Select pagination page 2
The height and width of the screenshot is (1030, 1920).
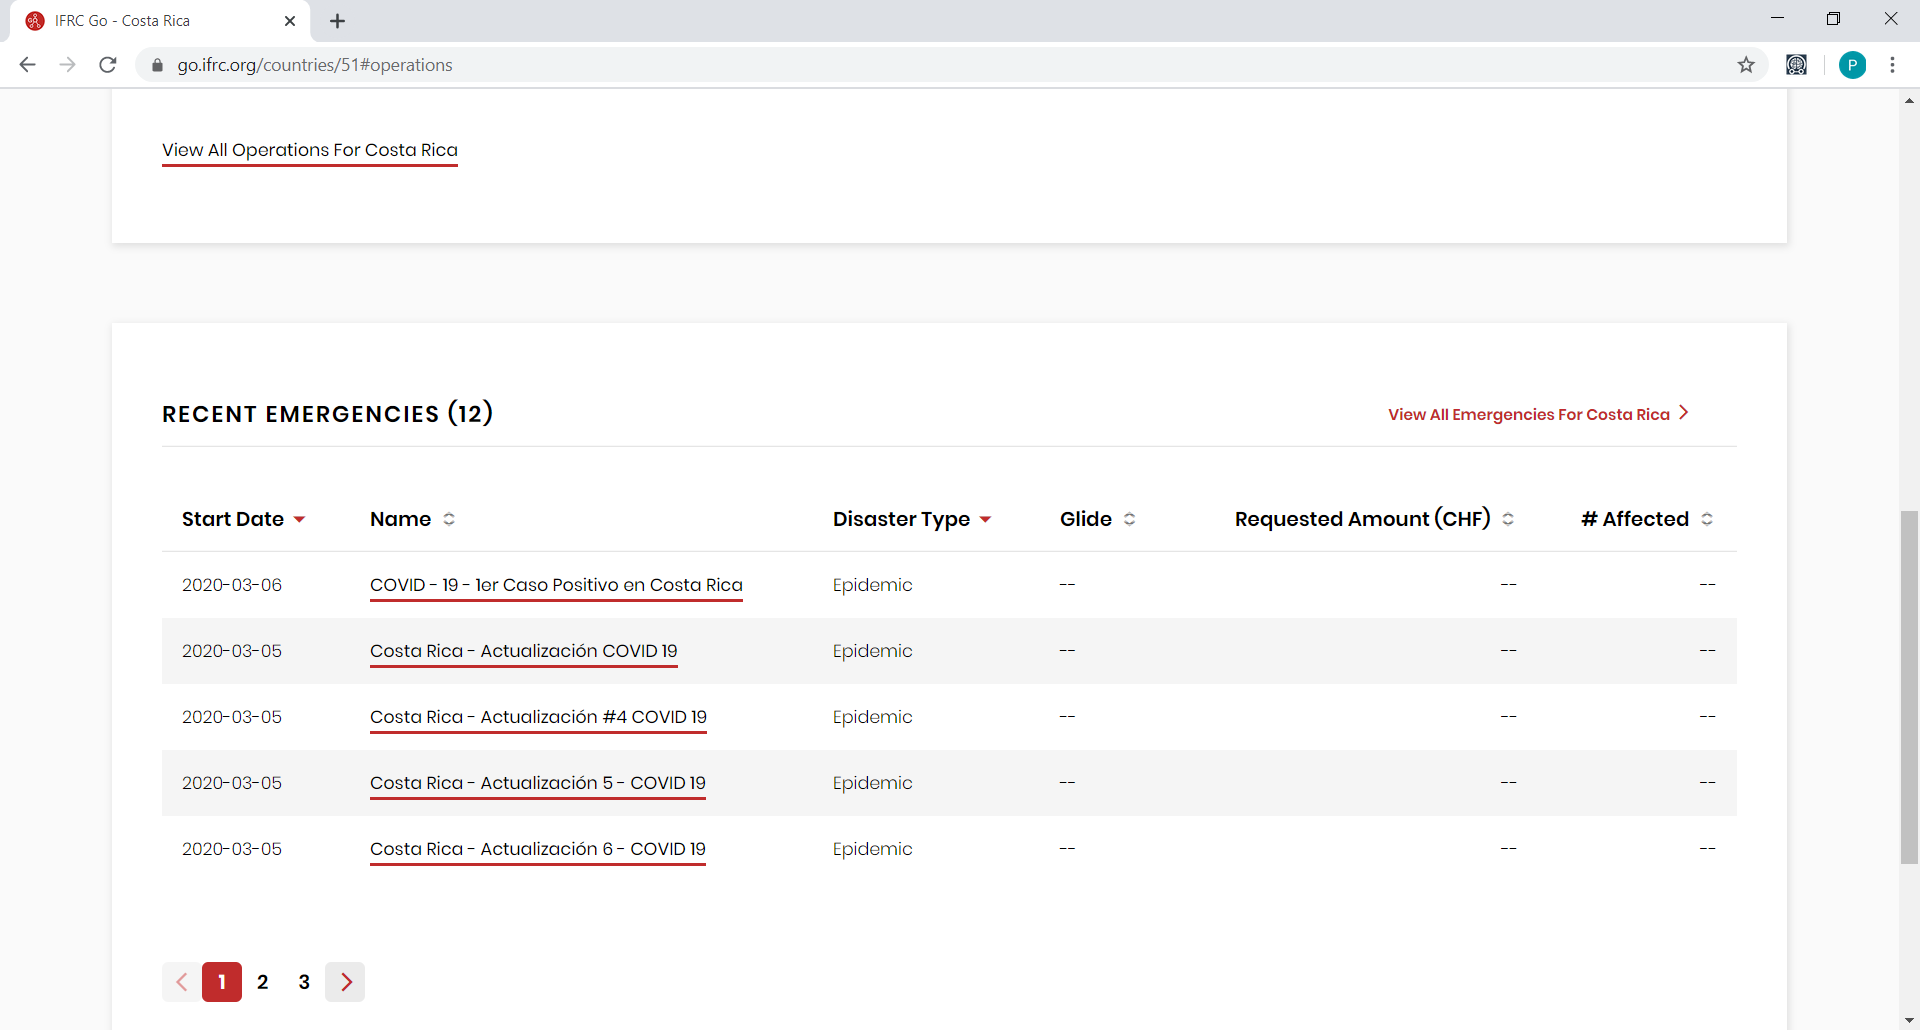coord(262,981)
